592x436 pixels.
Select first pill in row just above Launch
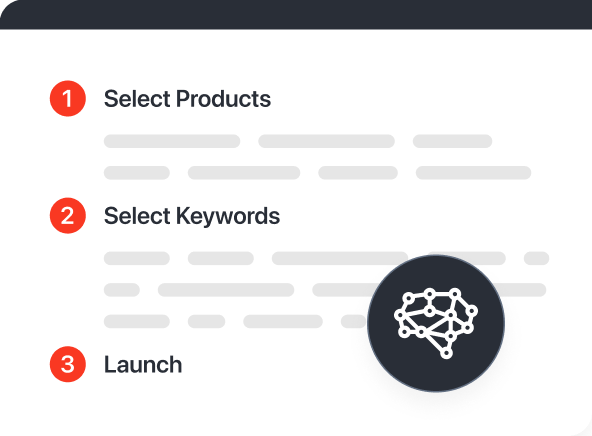click(137, 321)
